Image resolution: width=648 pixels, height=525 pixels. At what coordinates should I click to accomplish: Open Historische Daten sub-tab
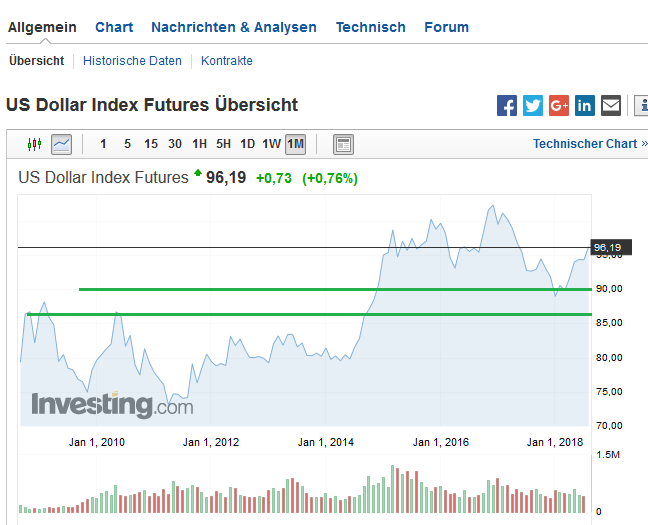coord(132,61)
